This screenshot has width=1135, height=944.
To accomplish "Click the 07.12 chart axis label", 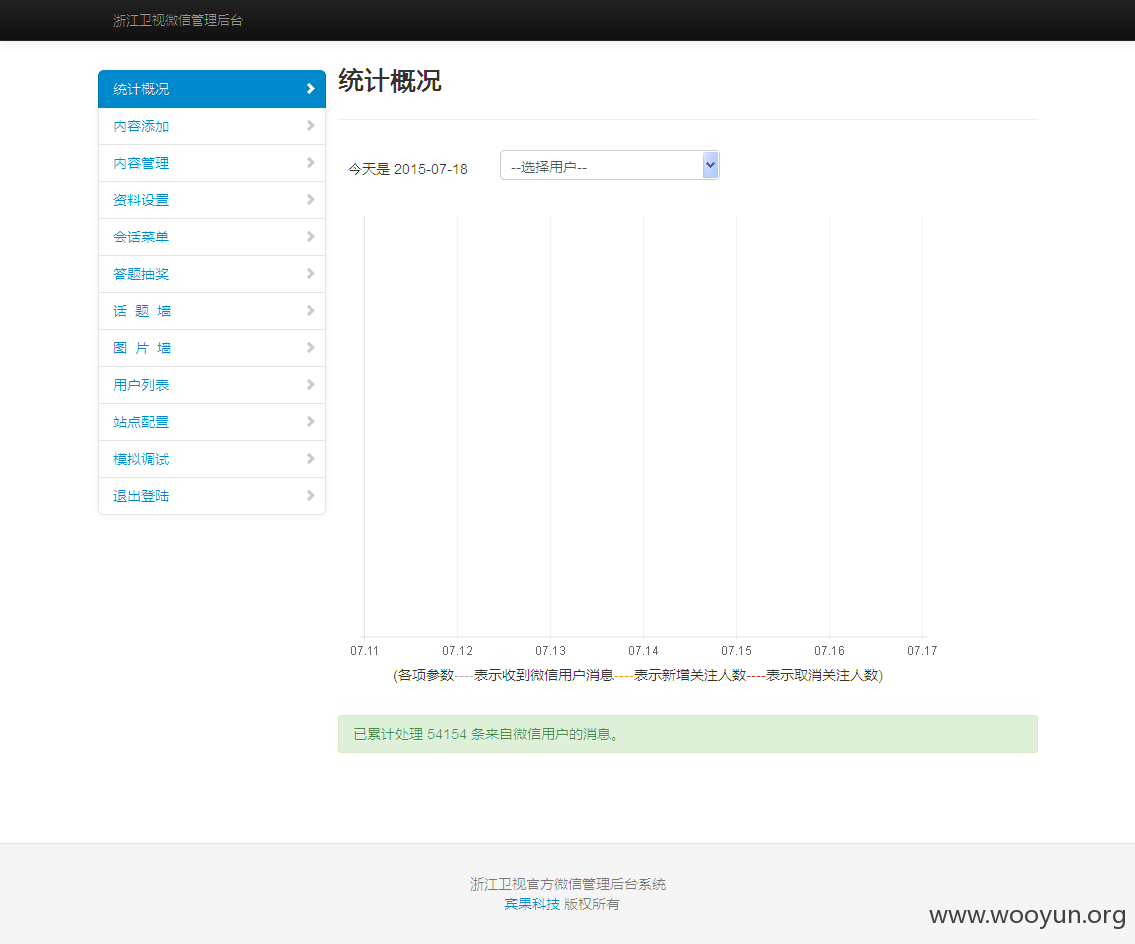I will (x=457, y=651).
